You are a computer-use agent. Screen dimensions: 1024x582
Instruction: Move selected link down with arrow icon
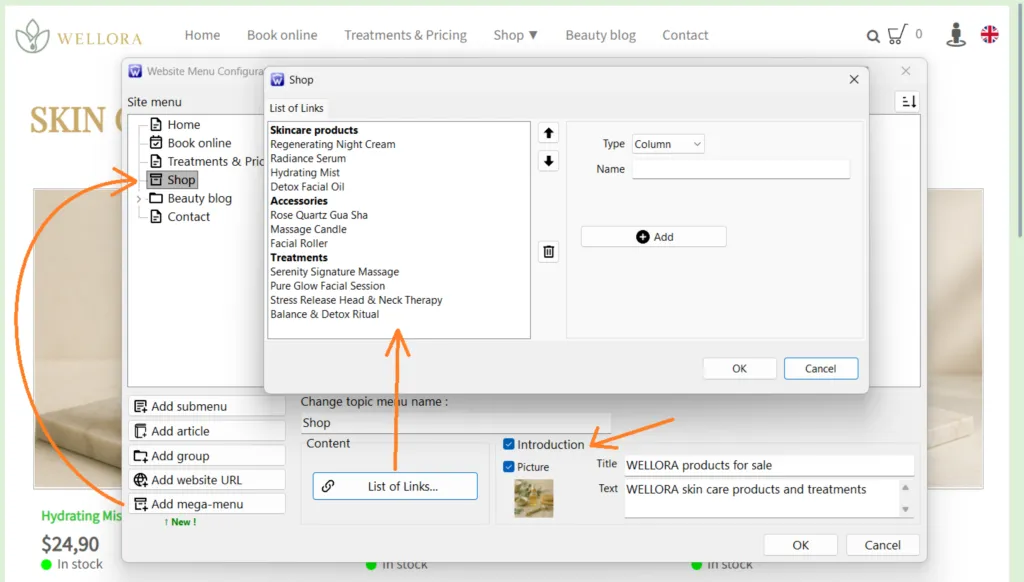[x=548, y=161]
